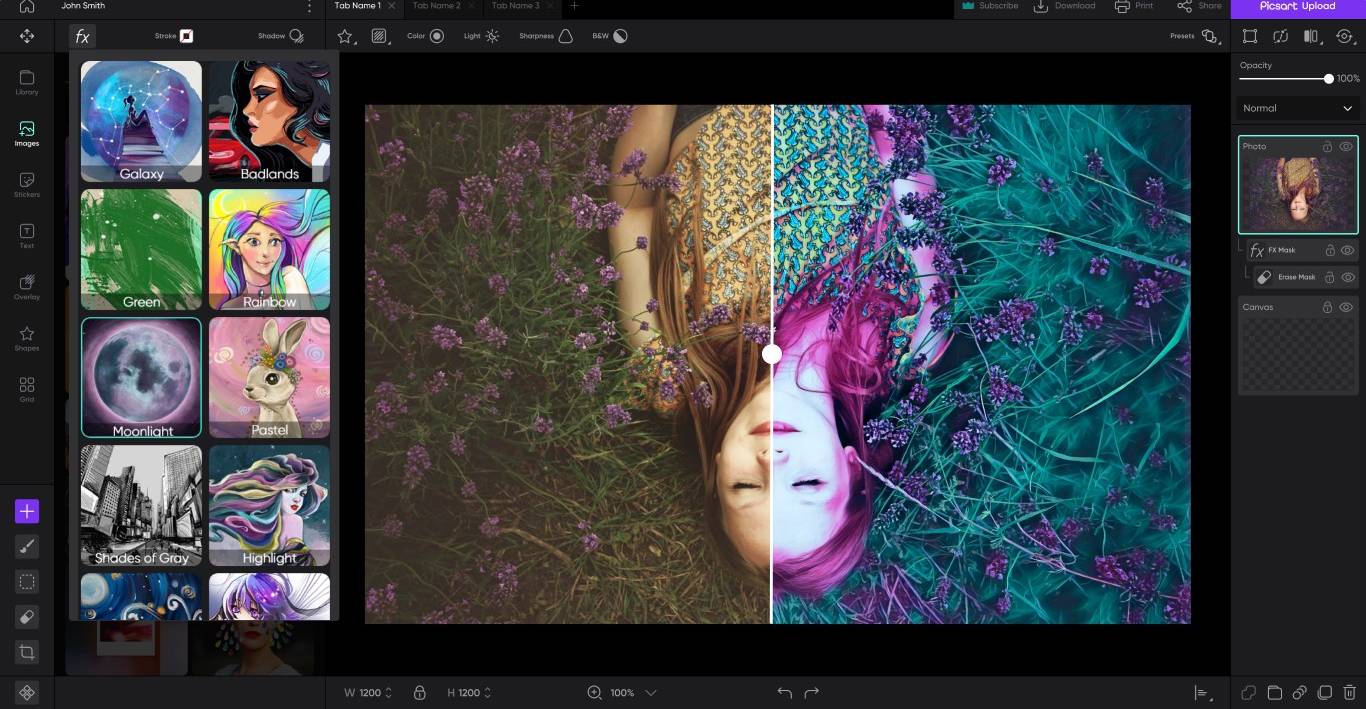Screen dimensions: 1366x709
Task: Switch to Tab Name 2
Action: pos(437,5)
